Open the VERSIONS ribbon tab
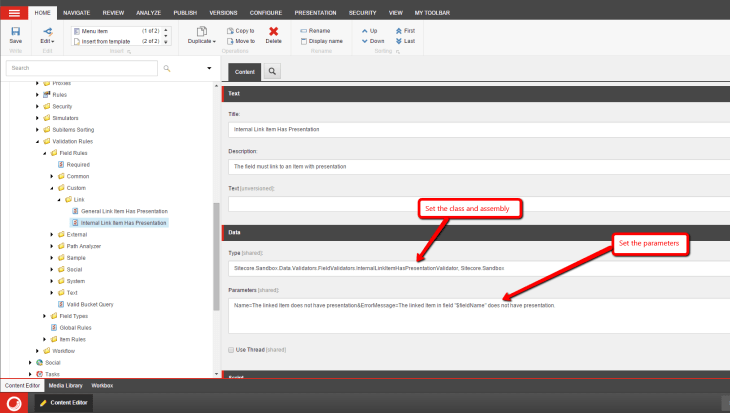730x413 pixels. tap(223, 13)
